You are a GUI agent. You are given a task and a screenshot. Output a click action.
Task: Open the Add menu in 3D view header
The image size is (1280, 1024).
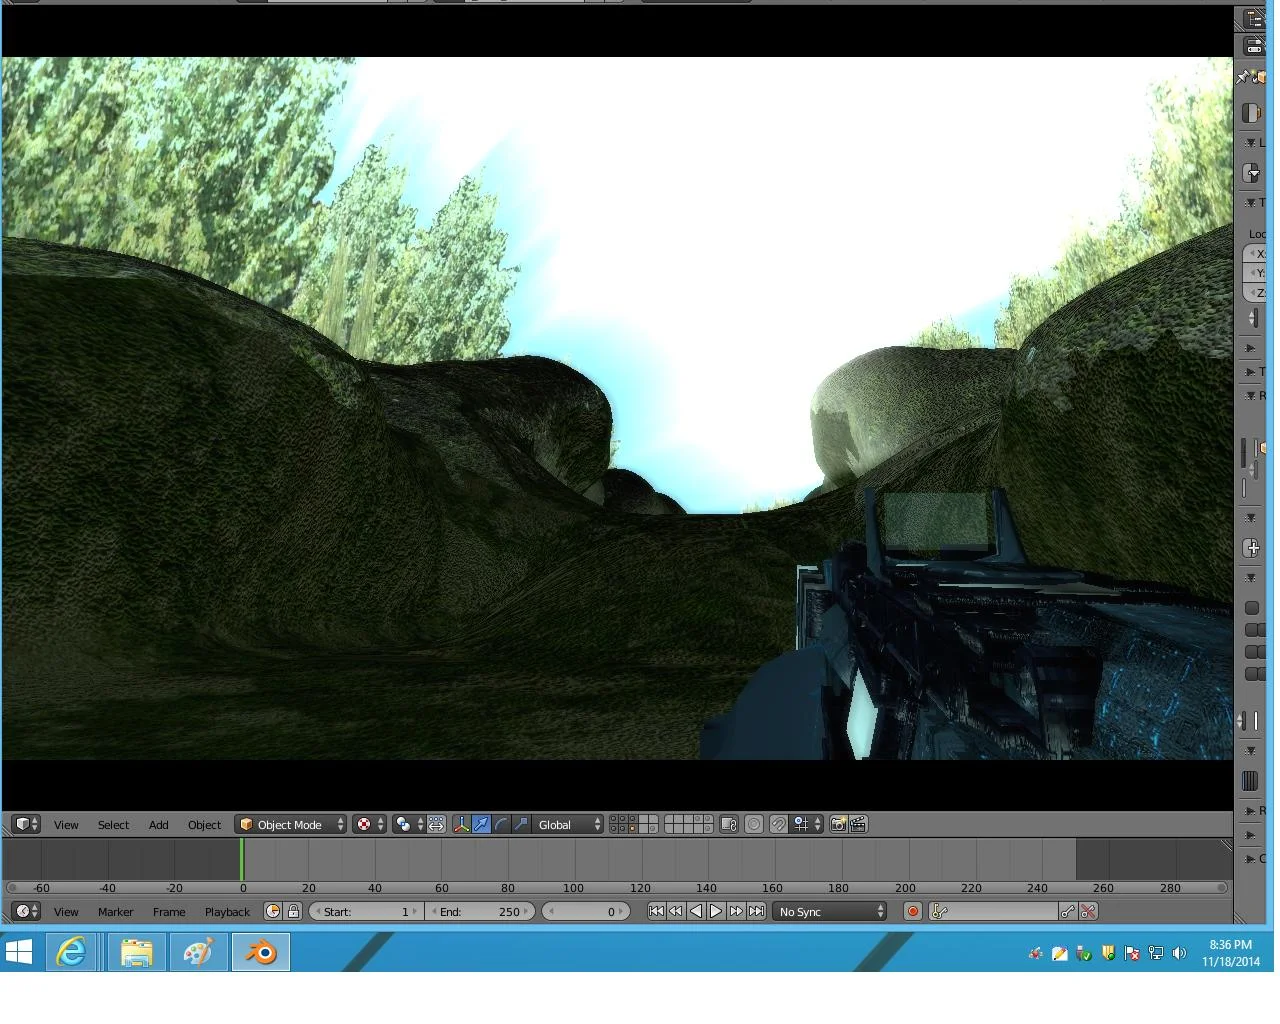[x=158, y=825]
